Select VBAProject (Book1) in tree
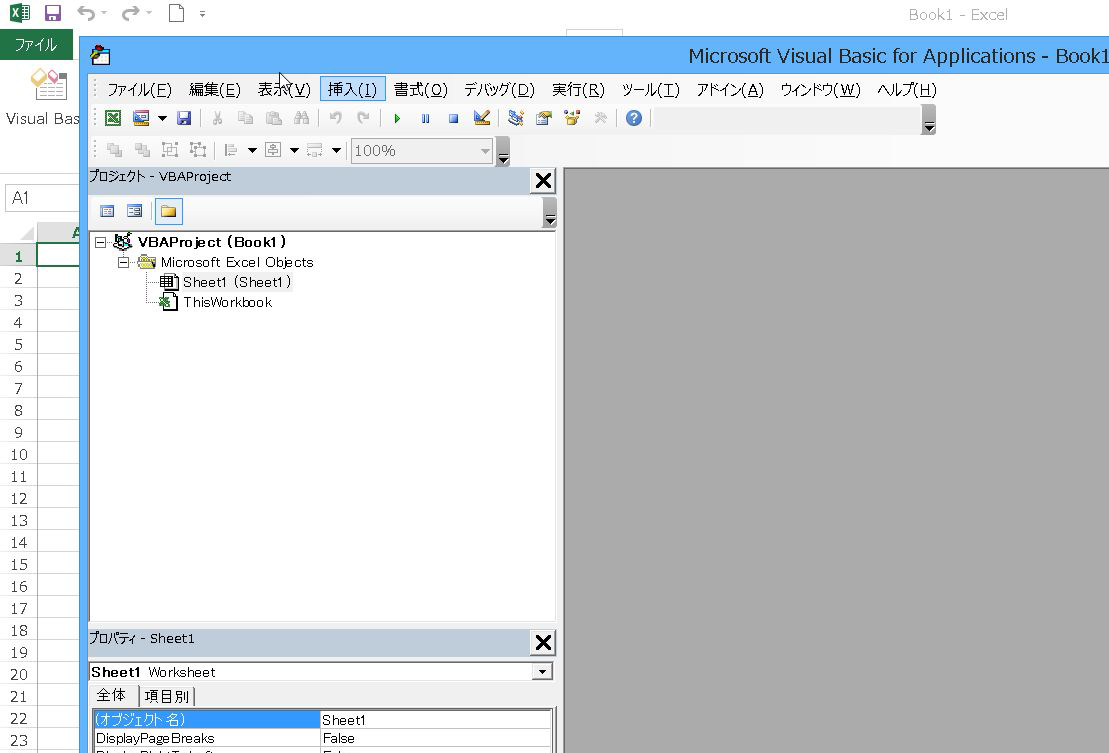1109x753 pixels. tap(211, 242)
